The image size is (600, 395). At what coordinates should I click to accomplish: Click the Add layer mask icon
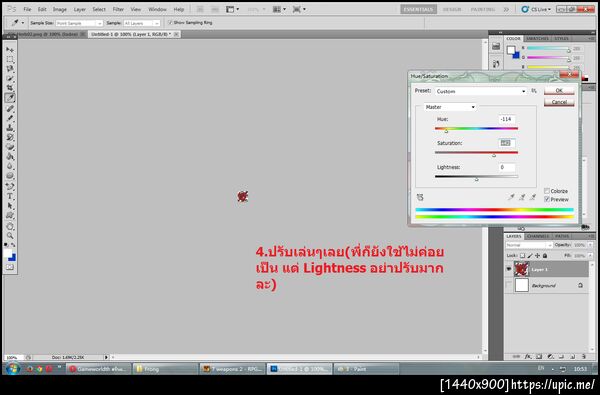[539, 356]
